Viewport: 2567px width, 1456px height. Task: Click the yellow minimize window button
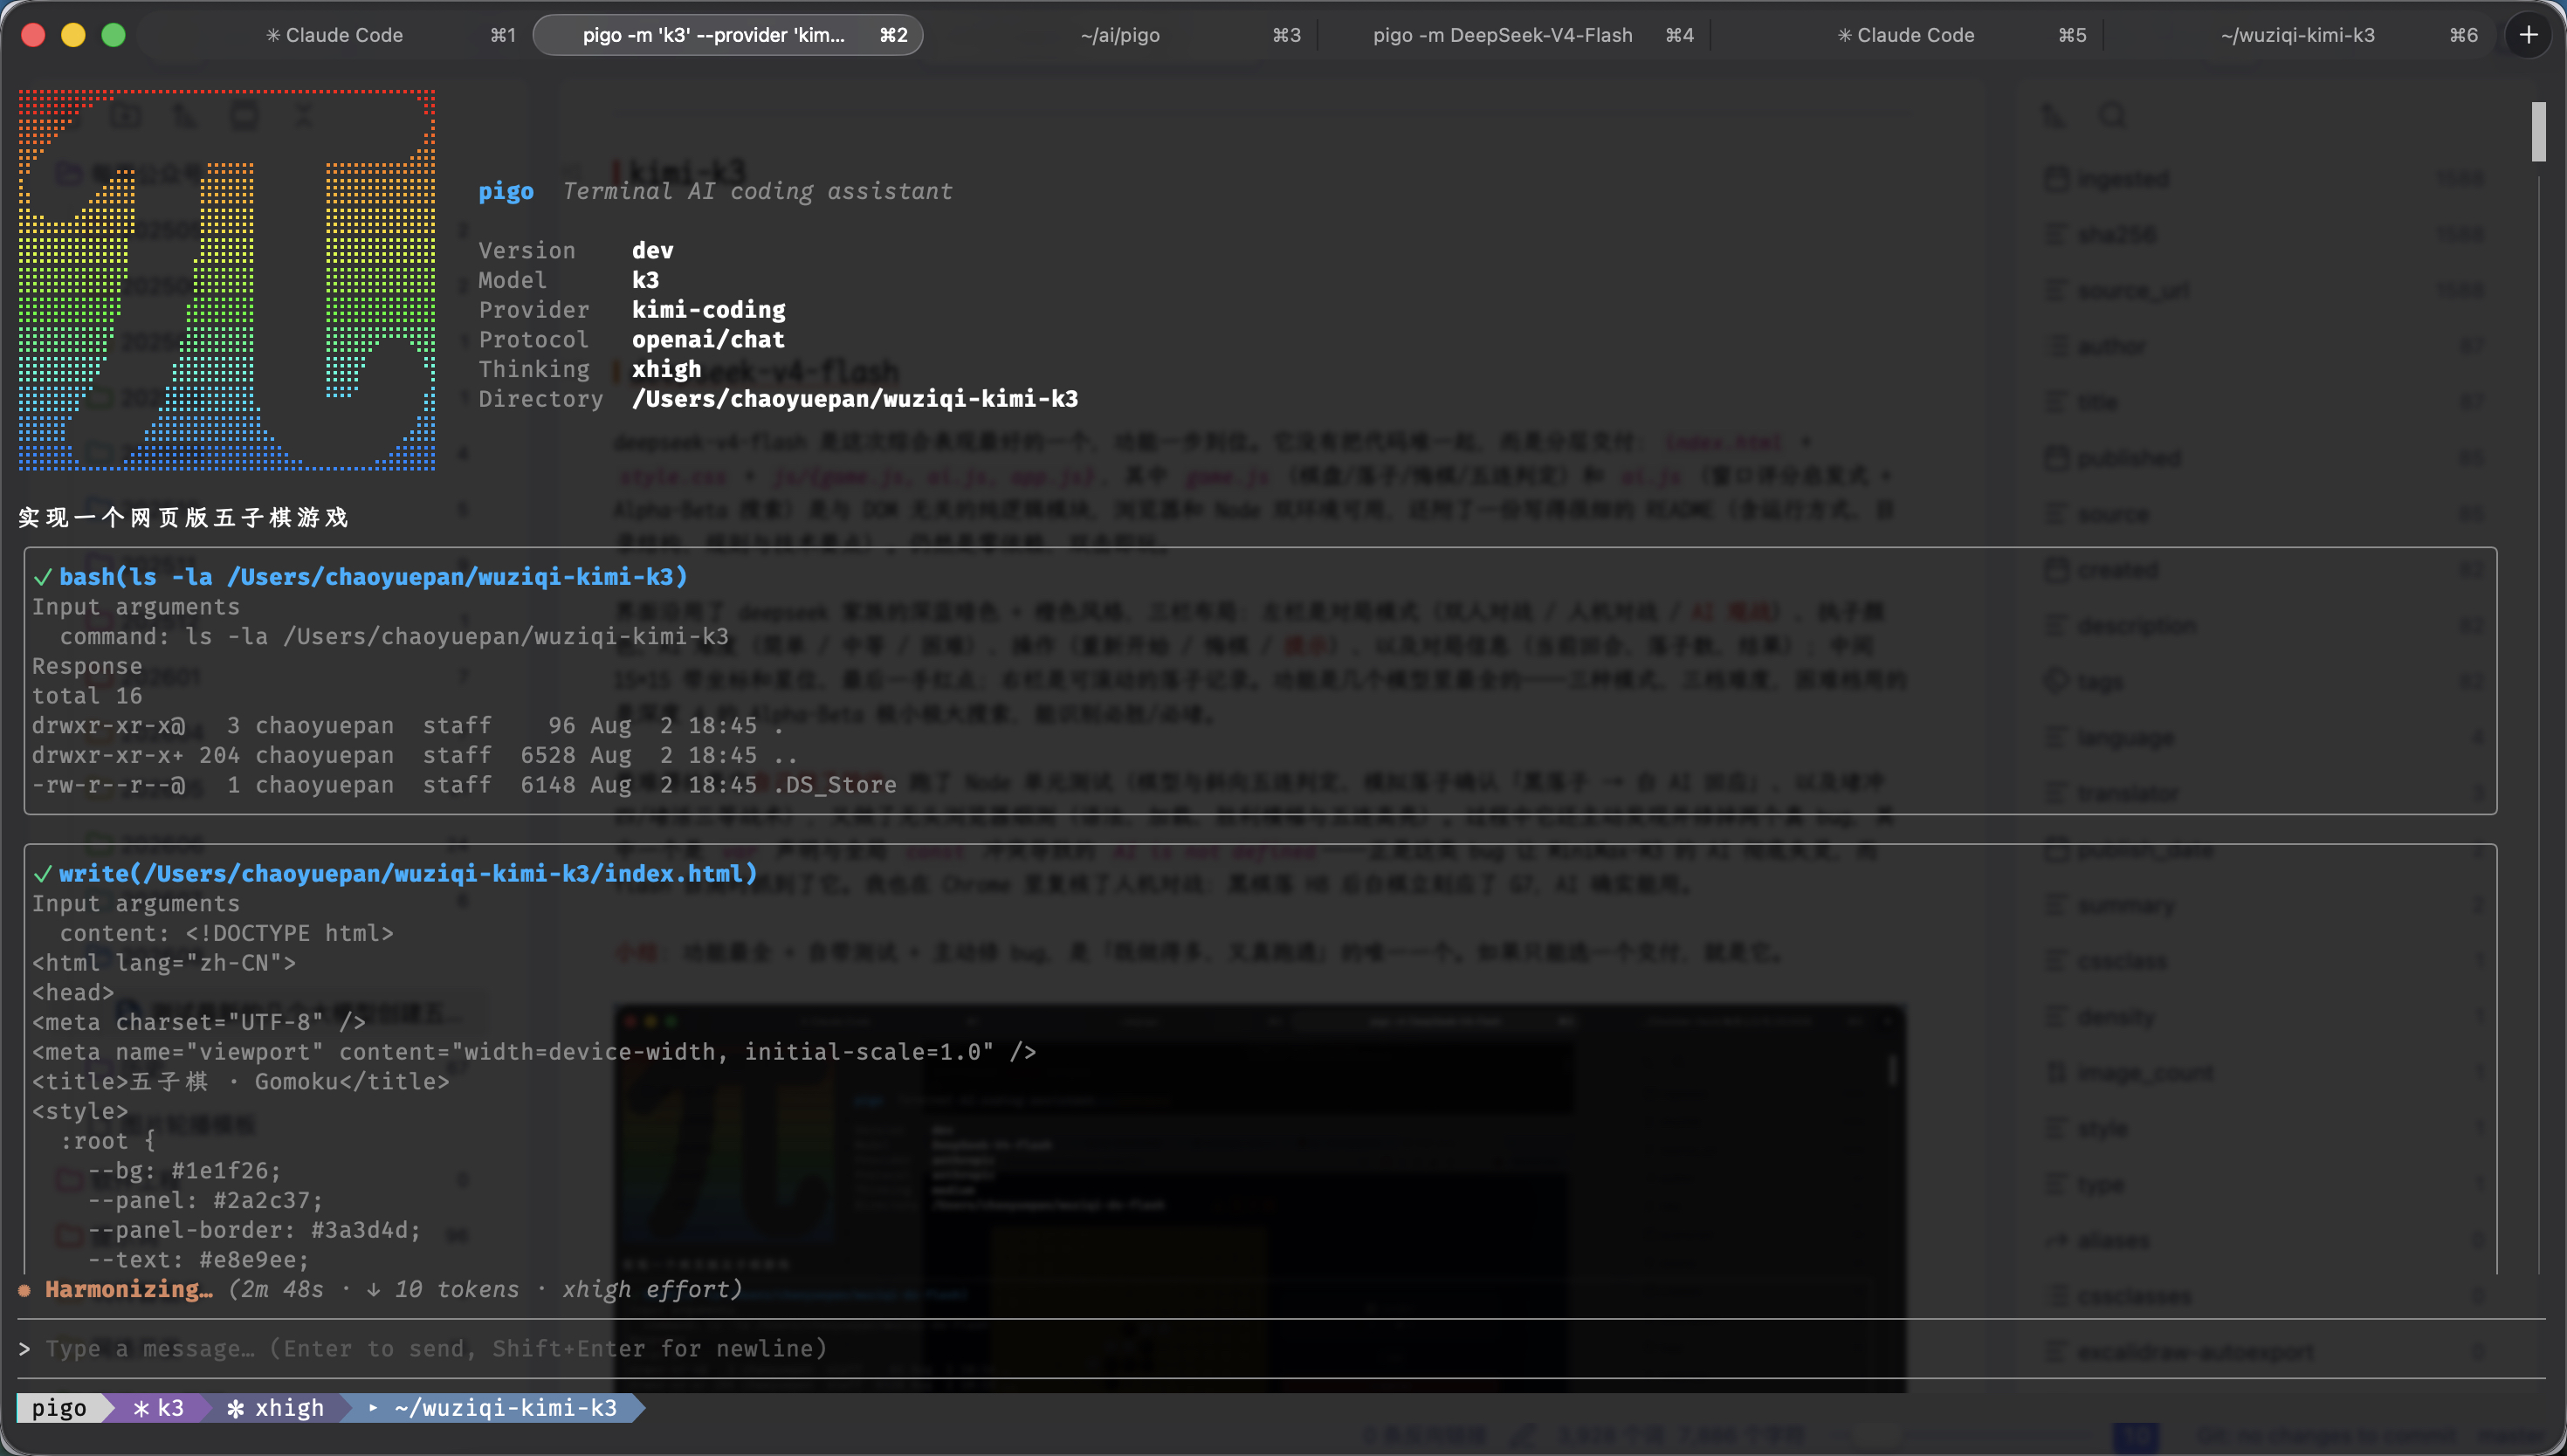point(73,35)
